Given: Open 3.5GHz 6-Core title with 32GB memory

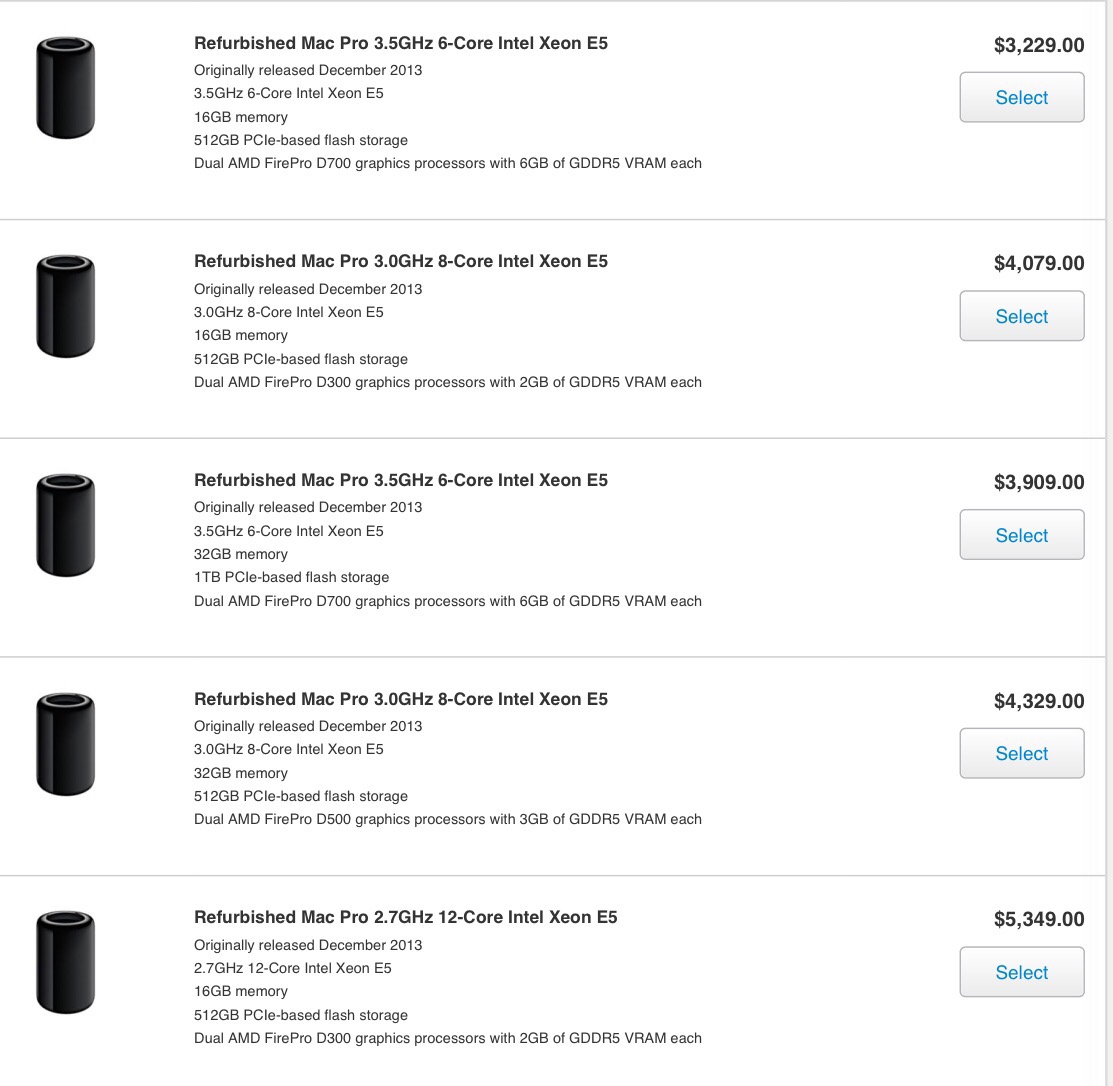Looking at the screenshot, I should [401, 481].
